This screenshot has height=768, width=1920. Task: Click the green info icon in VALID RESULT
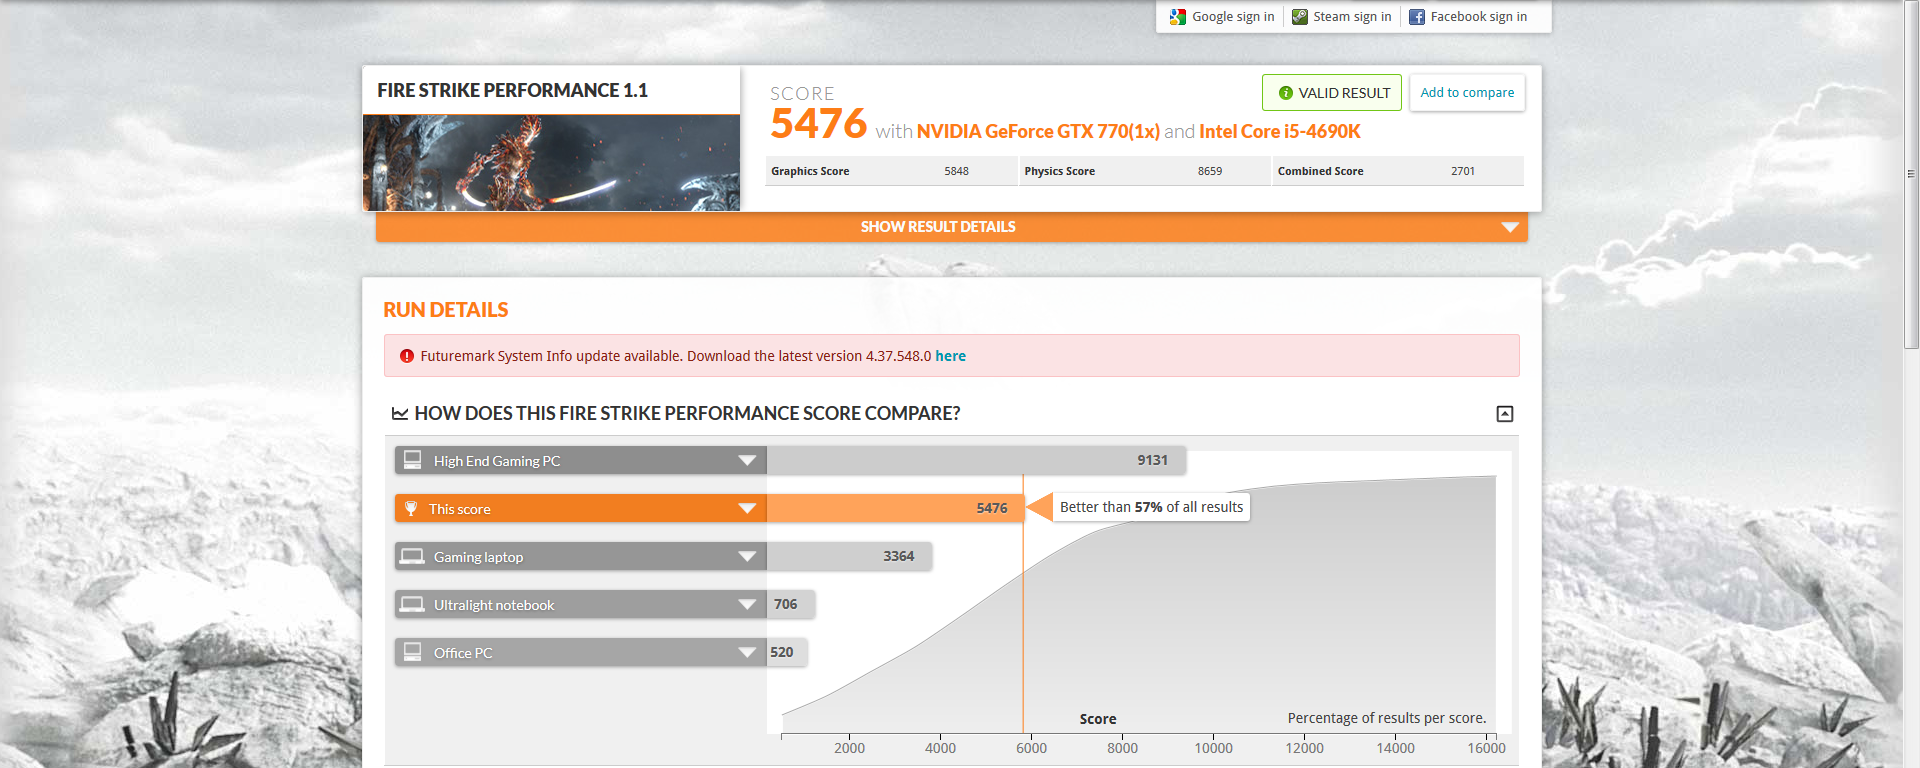pyautogui.click(x=1286, y=93)
